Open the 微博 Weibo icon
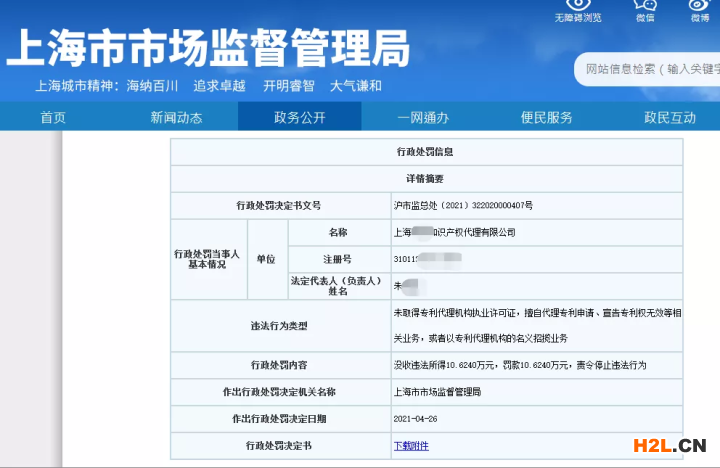The image size is (720, 468). [x=700, y=10]
